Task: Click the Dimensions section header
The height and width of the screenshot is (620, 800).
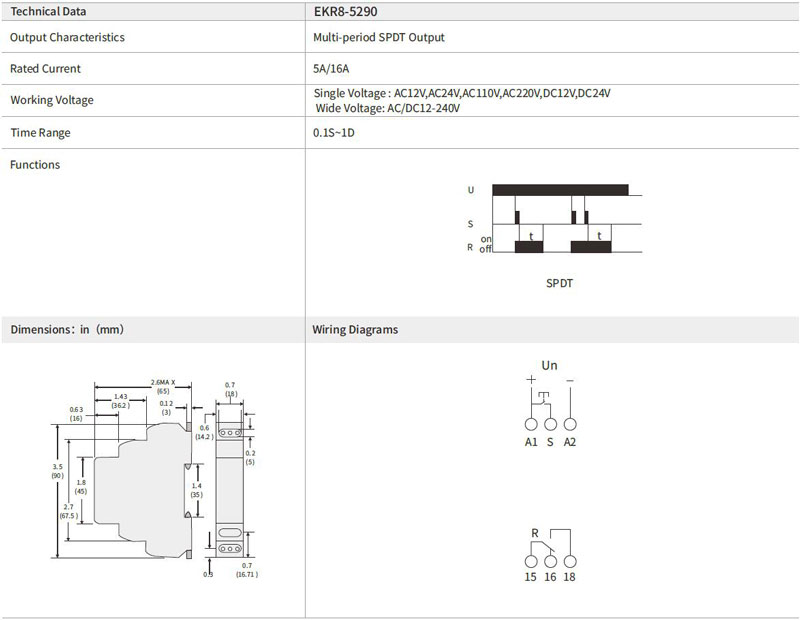Action: pyautogui.click(x=67, y=329)
